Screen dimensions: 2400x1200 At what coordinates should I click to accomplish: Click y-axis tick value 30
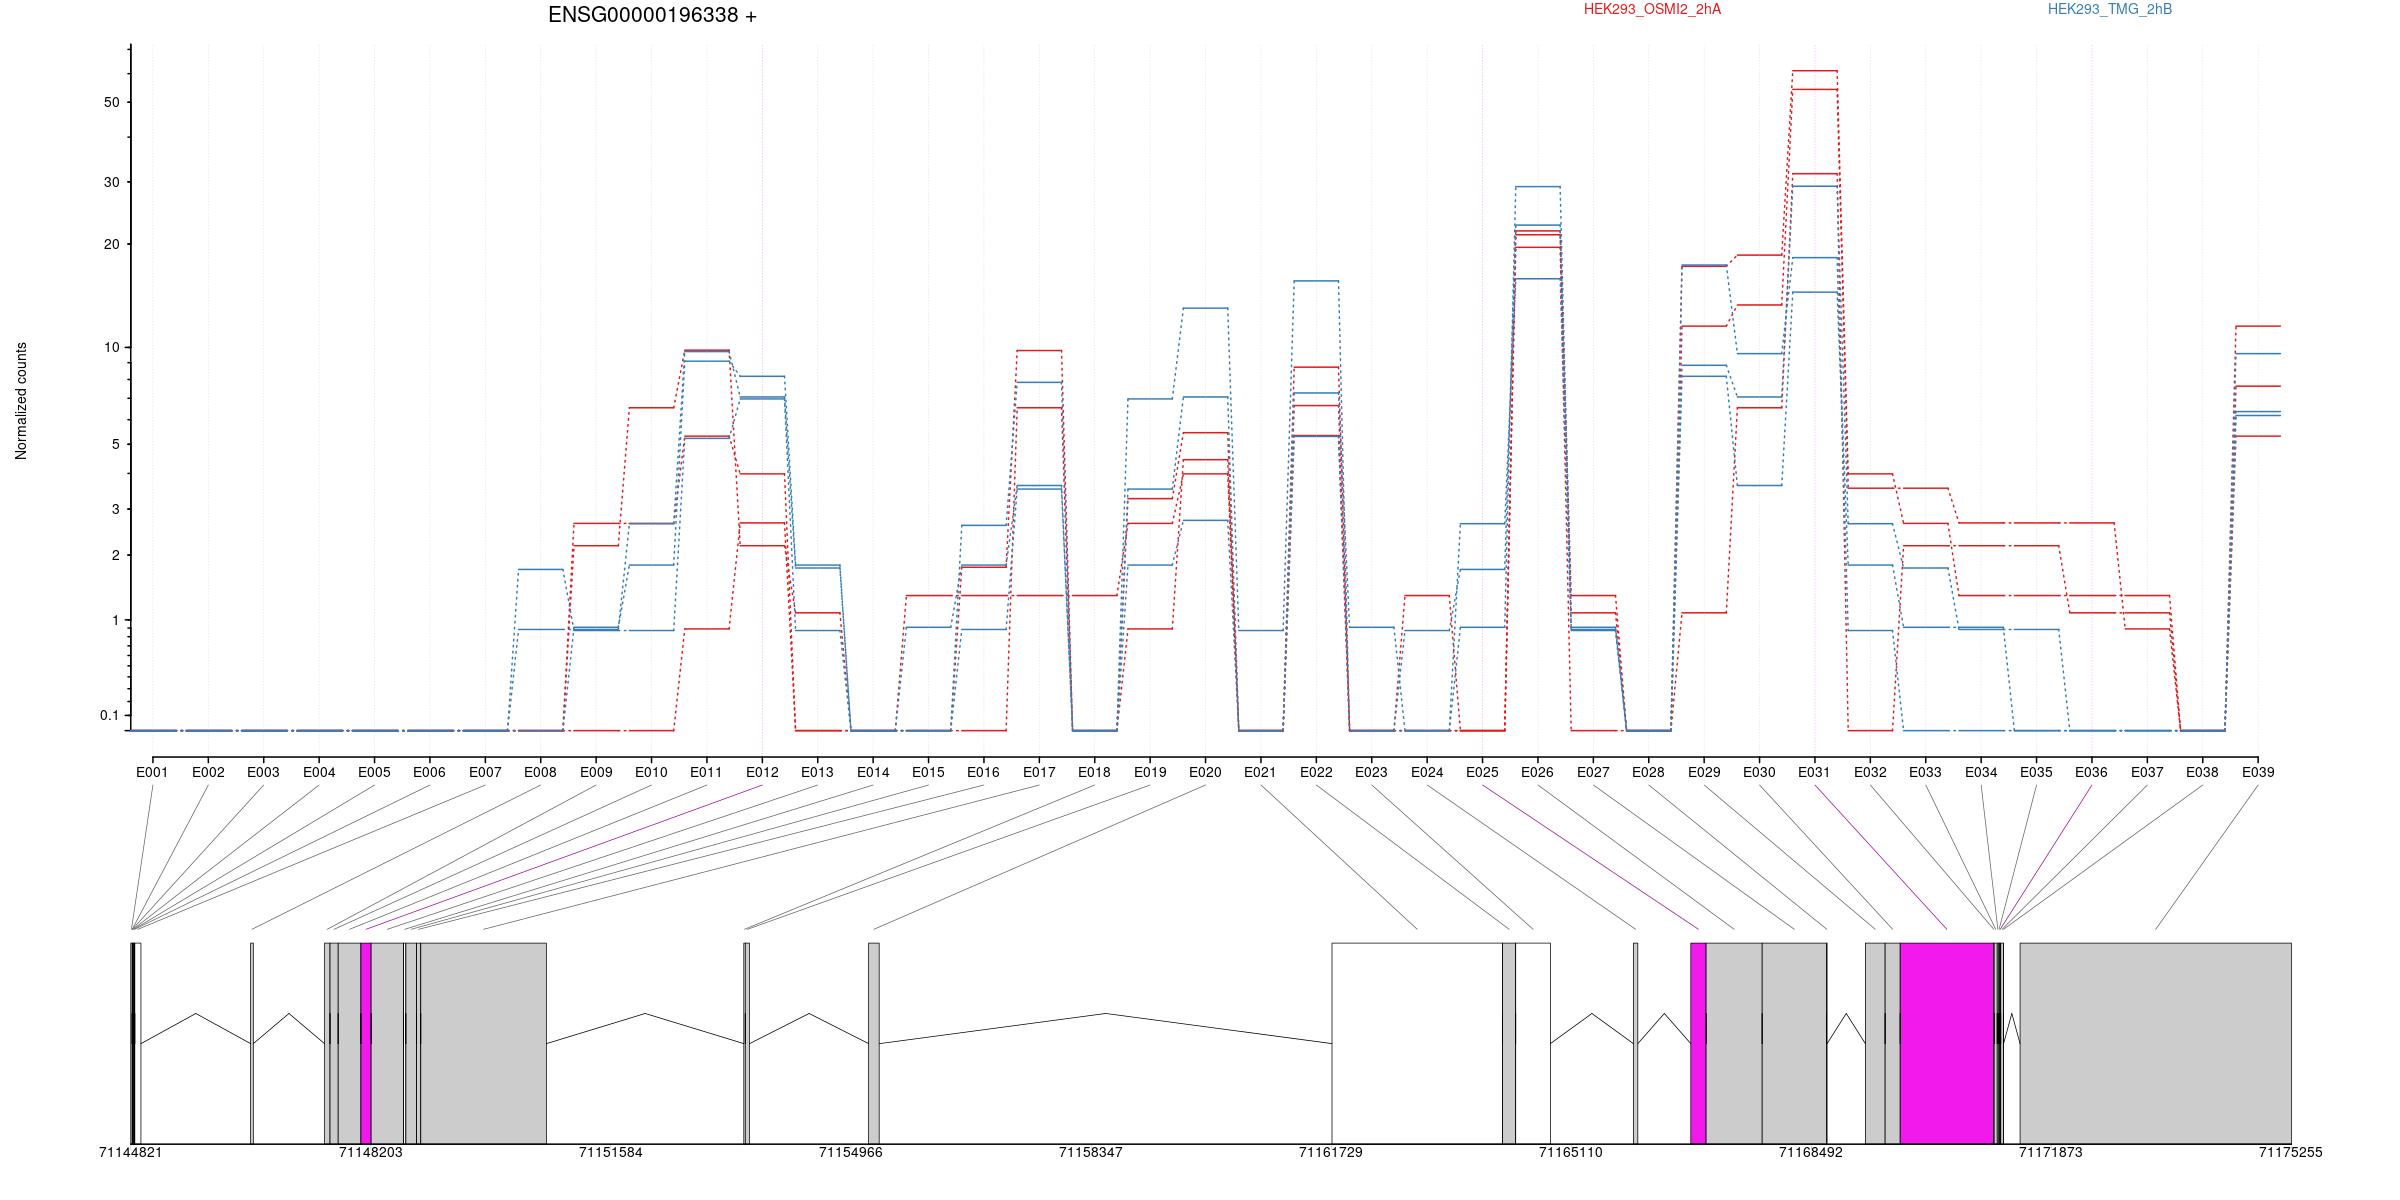coord(111,182)
